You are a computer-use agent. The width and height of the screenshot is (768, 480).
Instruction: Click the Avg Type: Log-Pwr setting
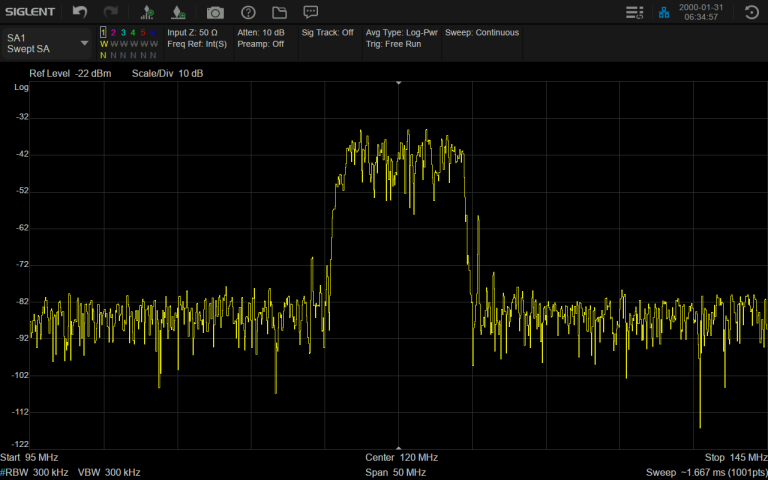click(401, 32)
